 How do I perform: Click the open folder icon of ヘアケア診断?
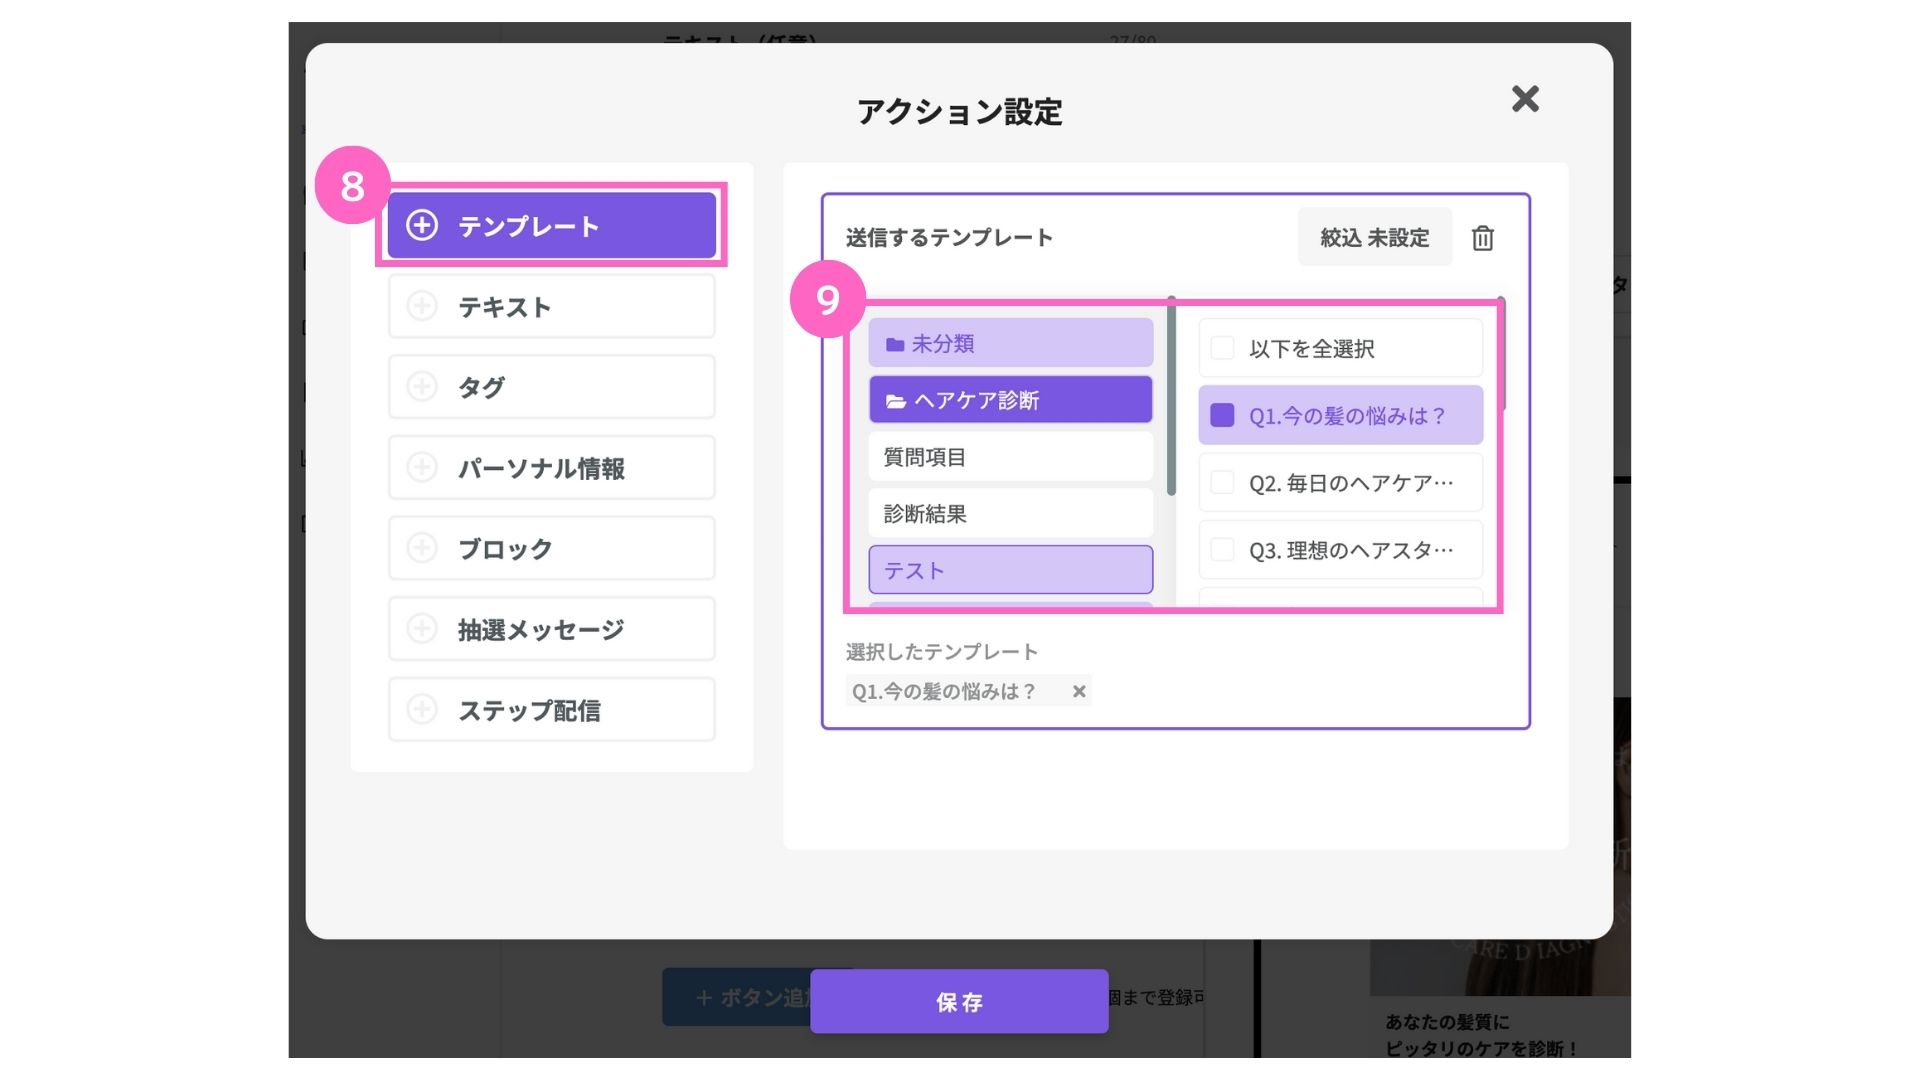coord(896,401)
